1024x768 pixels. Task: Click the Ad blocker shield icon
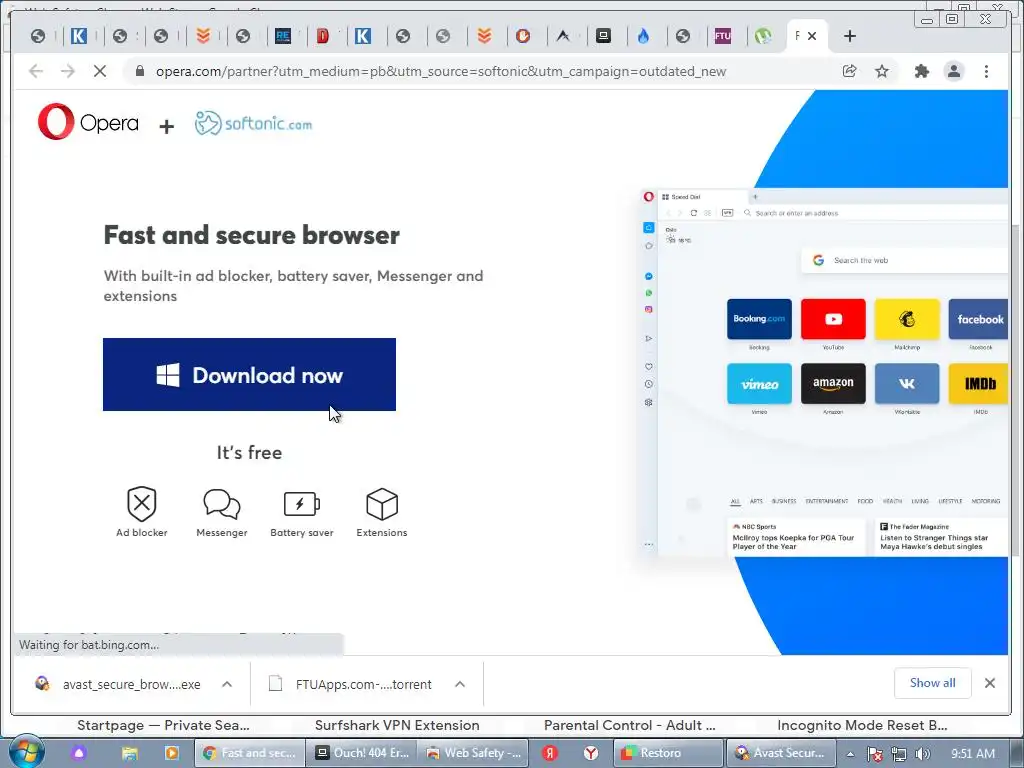point(142,504)
